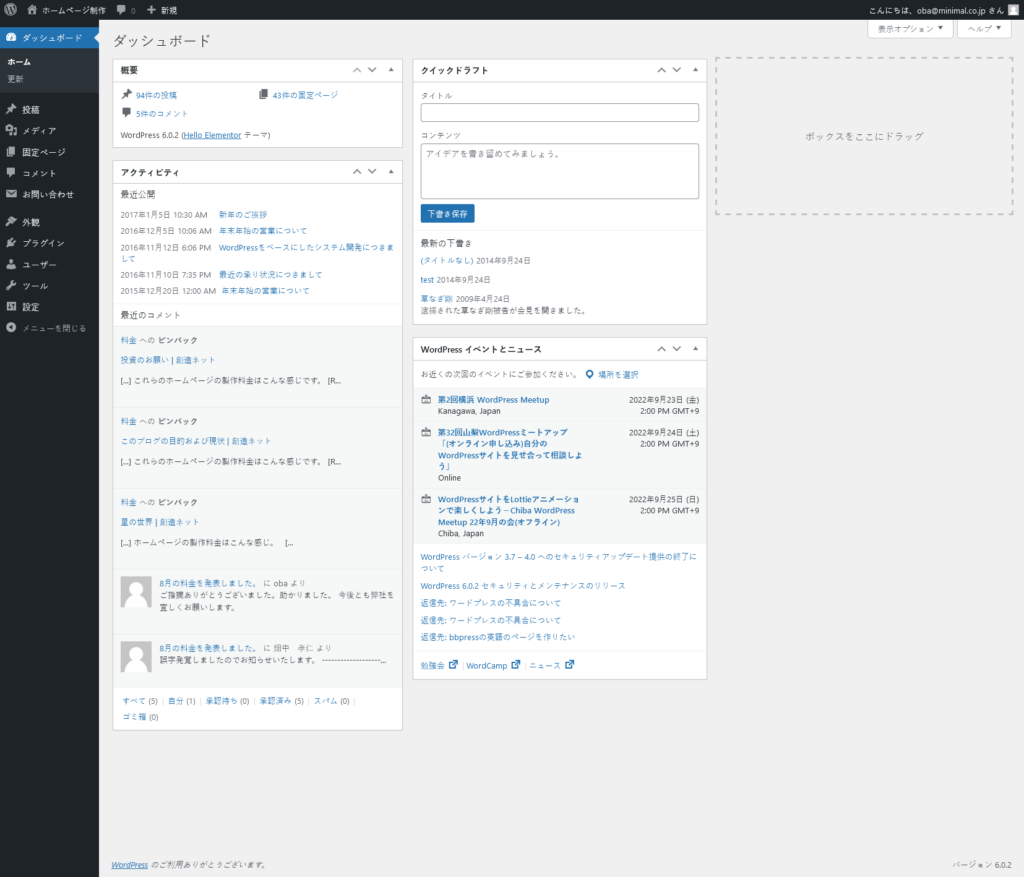Open the comments bubble in admin bar
This screenshot has width=1024, height=877.
click(x=126, y=10)
